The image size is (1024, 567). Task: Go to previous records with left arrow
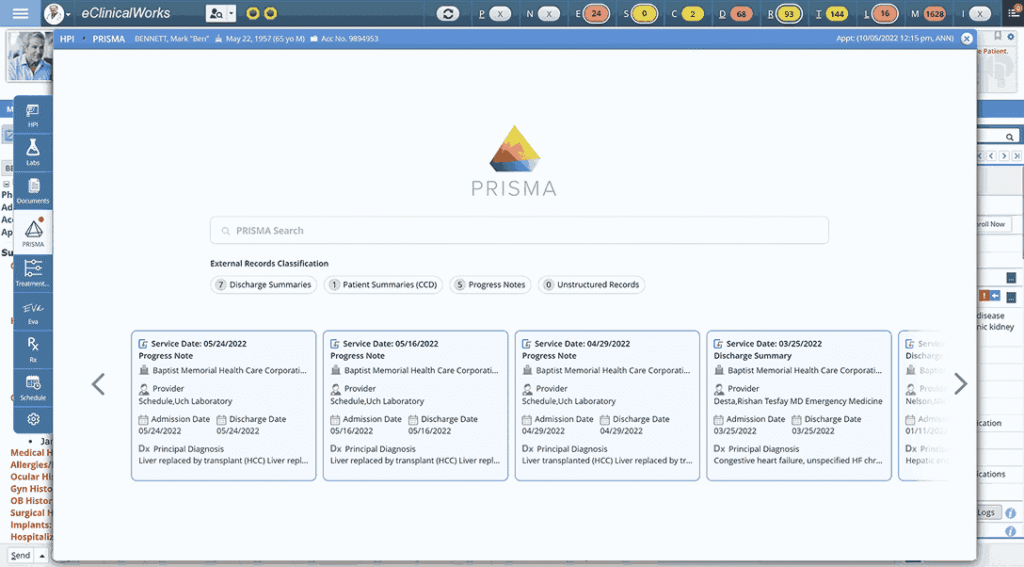point(99,384)
